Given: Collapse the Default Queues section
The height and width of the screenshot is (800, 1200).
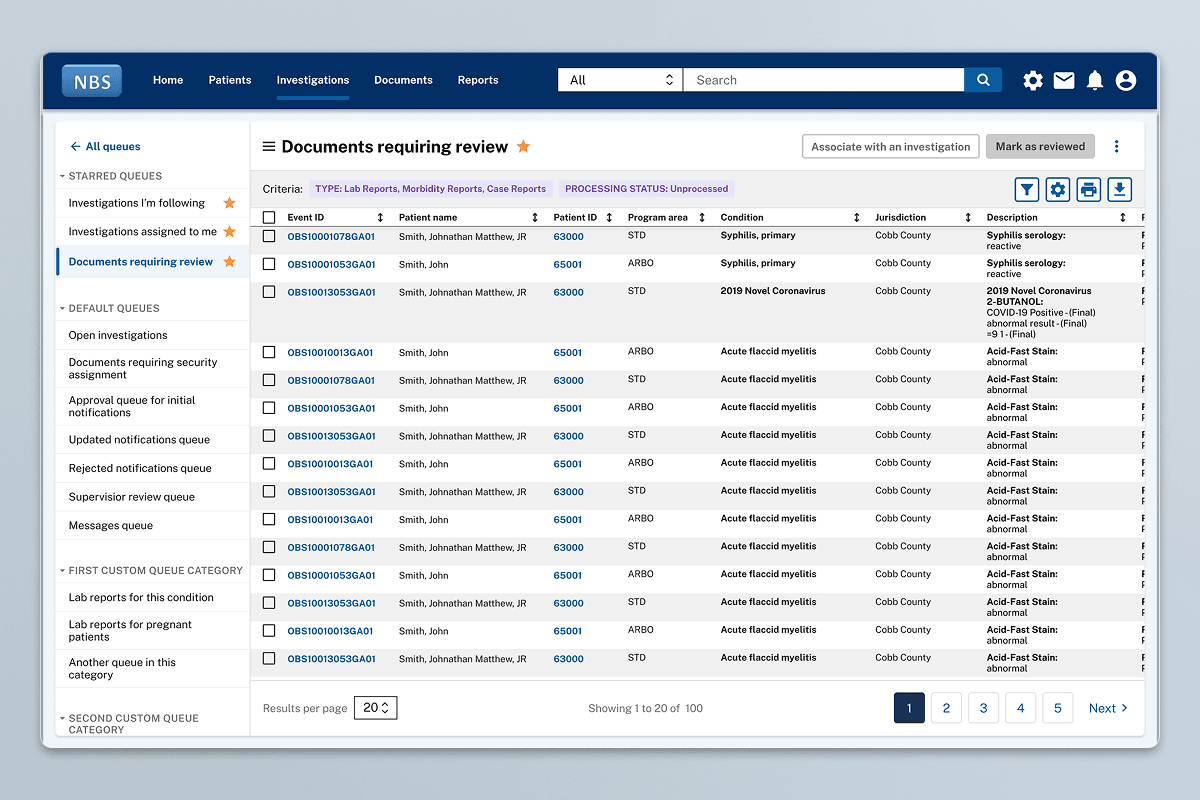Looking at the screenshot, I should (x=62, y=309).
